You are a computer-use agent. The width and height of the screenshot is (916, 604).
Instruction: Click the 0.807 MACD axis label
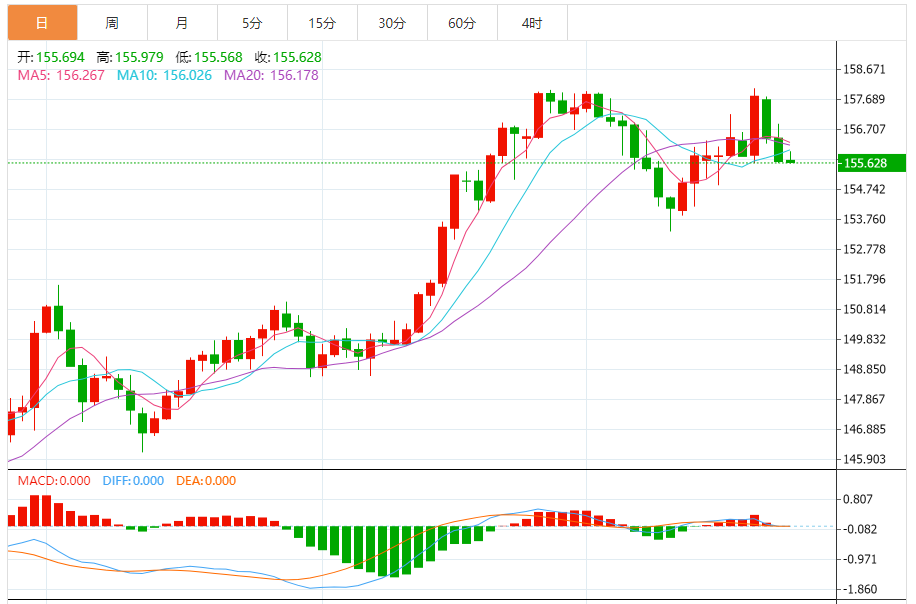click(858, 499)
